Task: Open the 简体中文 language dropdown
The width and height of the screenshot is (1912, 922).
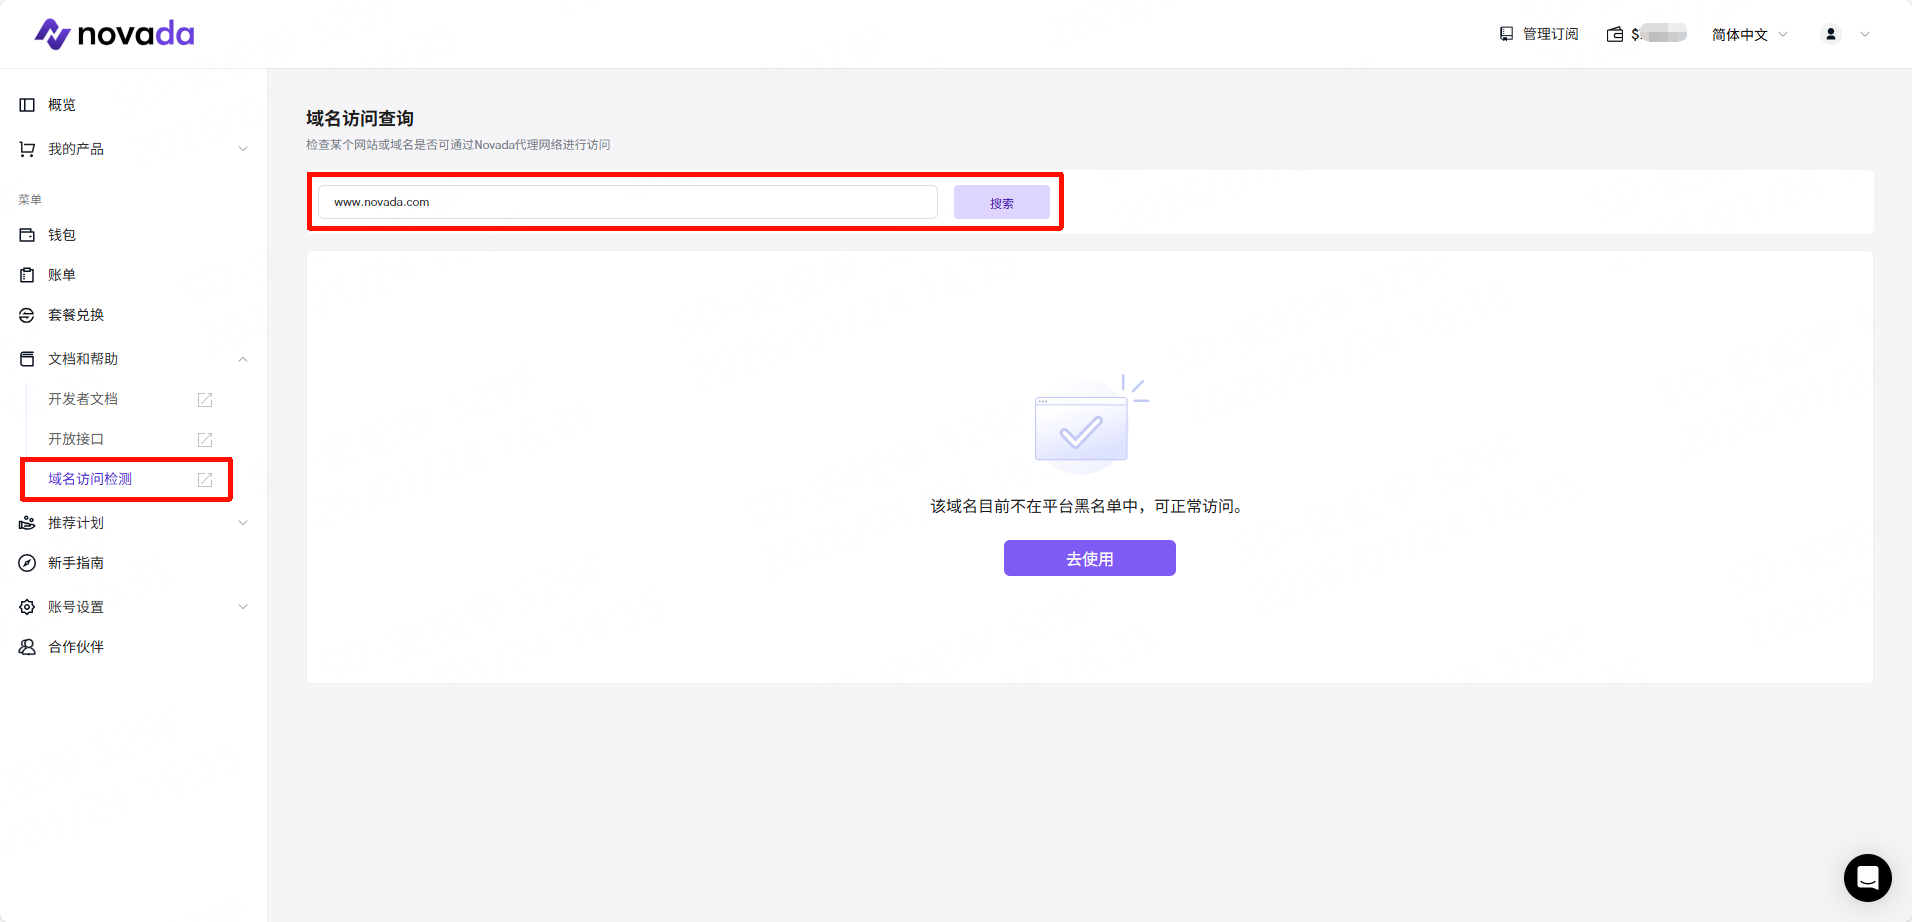Action: pos(1748,34)
